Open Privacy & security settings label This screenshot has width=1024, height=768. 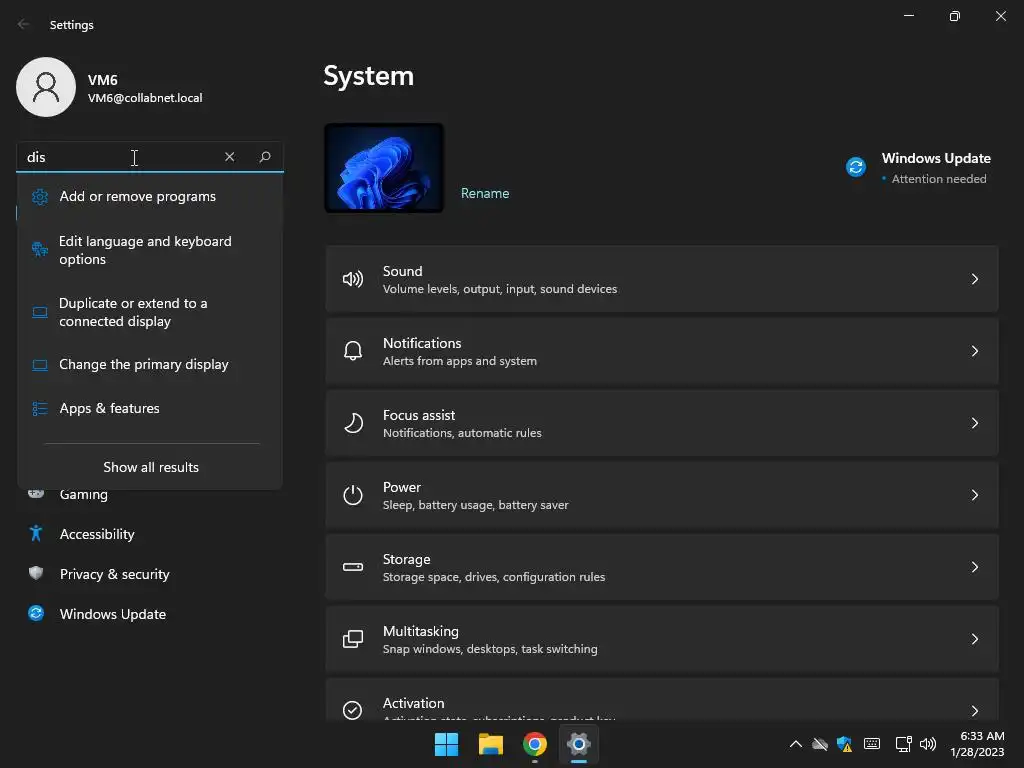coord(114,574)
